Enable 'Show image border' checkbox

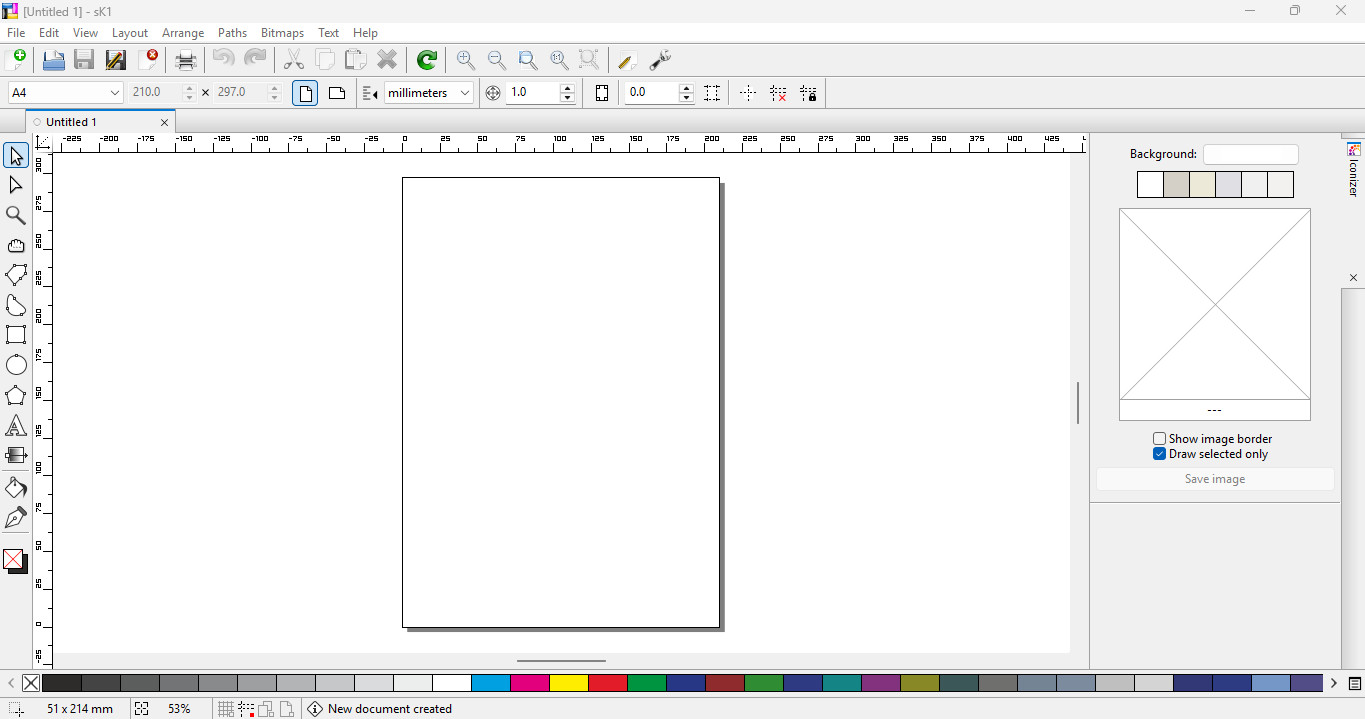tap(1159, 439)
